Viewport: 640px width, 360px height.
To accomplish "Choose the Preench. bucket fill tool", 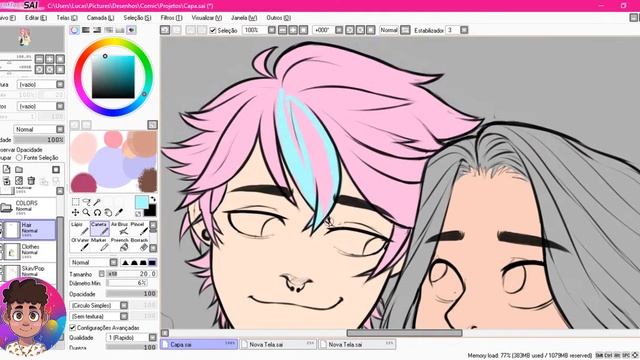I will tap(120, 244).
